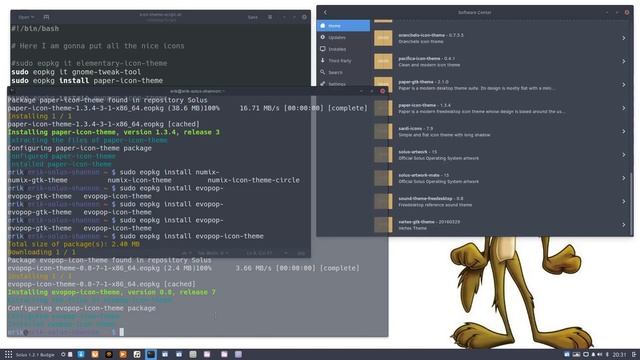Select the sound-theme-freedesktop package title
This screenshot has height=360, width=640.
[425, 198]
